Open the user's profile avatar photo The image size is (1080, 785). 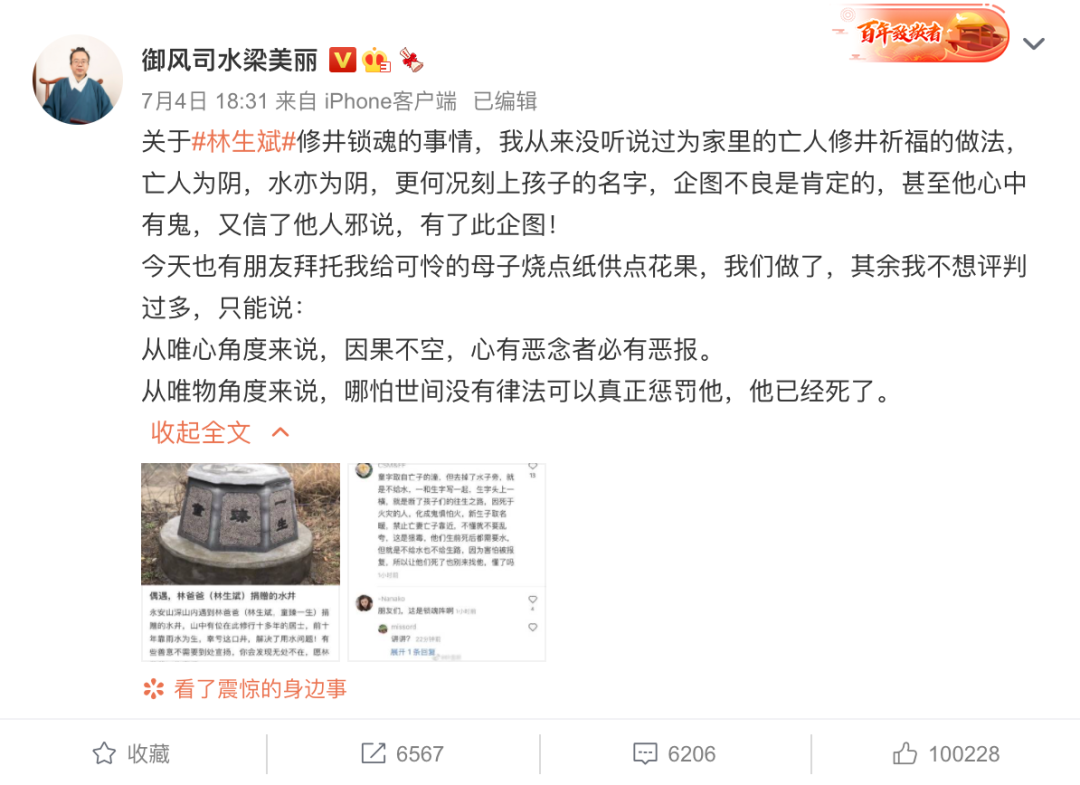77,80
